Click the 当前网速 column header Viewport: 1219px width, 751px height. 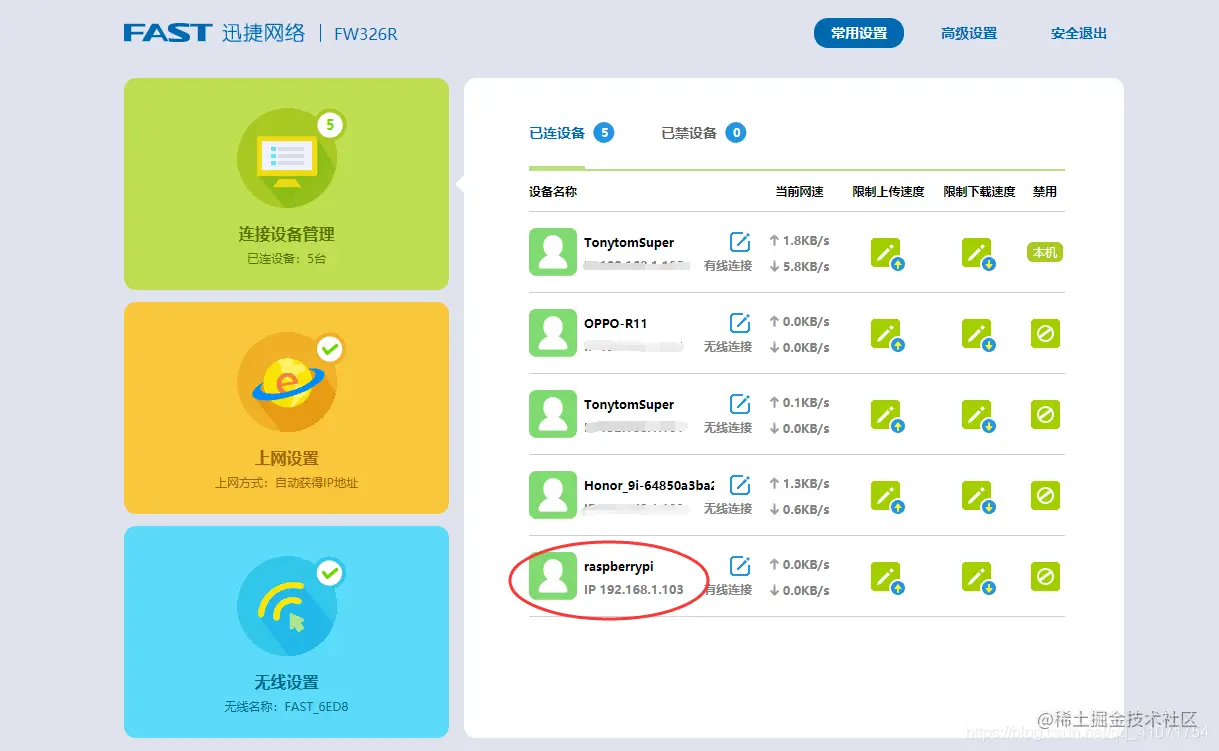coord(799,191)
